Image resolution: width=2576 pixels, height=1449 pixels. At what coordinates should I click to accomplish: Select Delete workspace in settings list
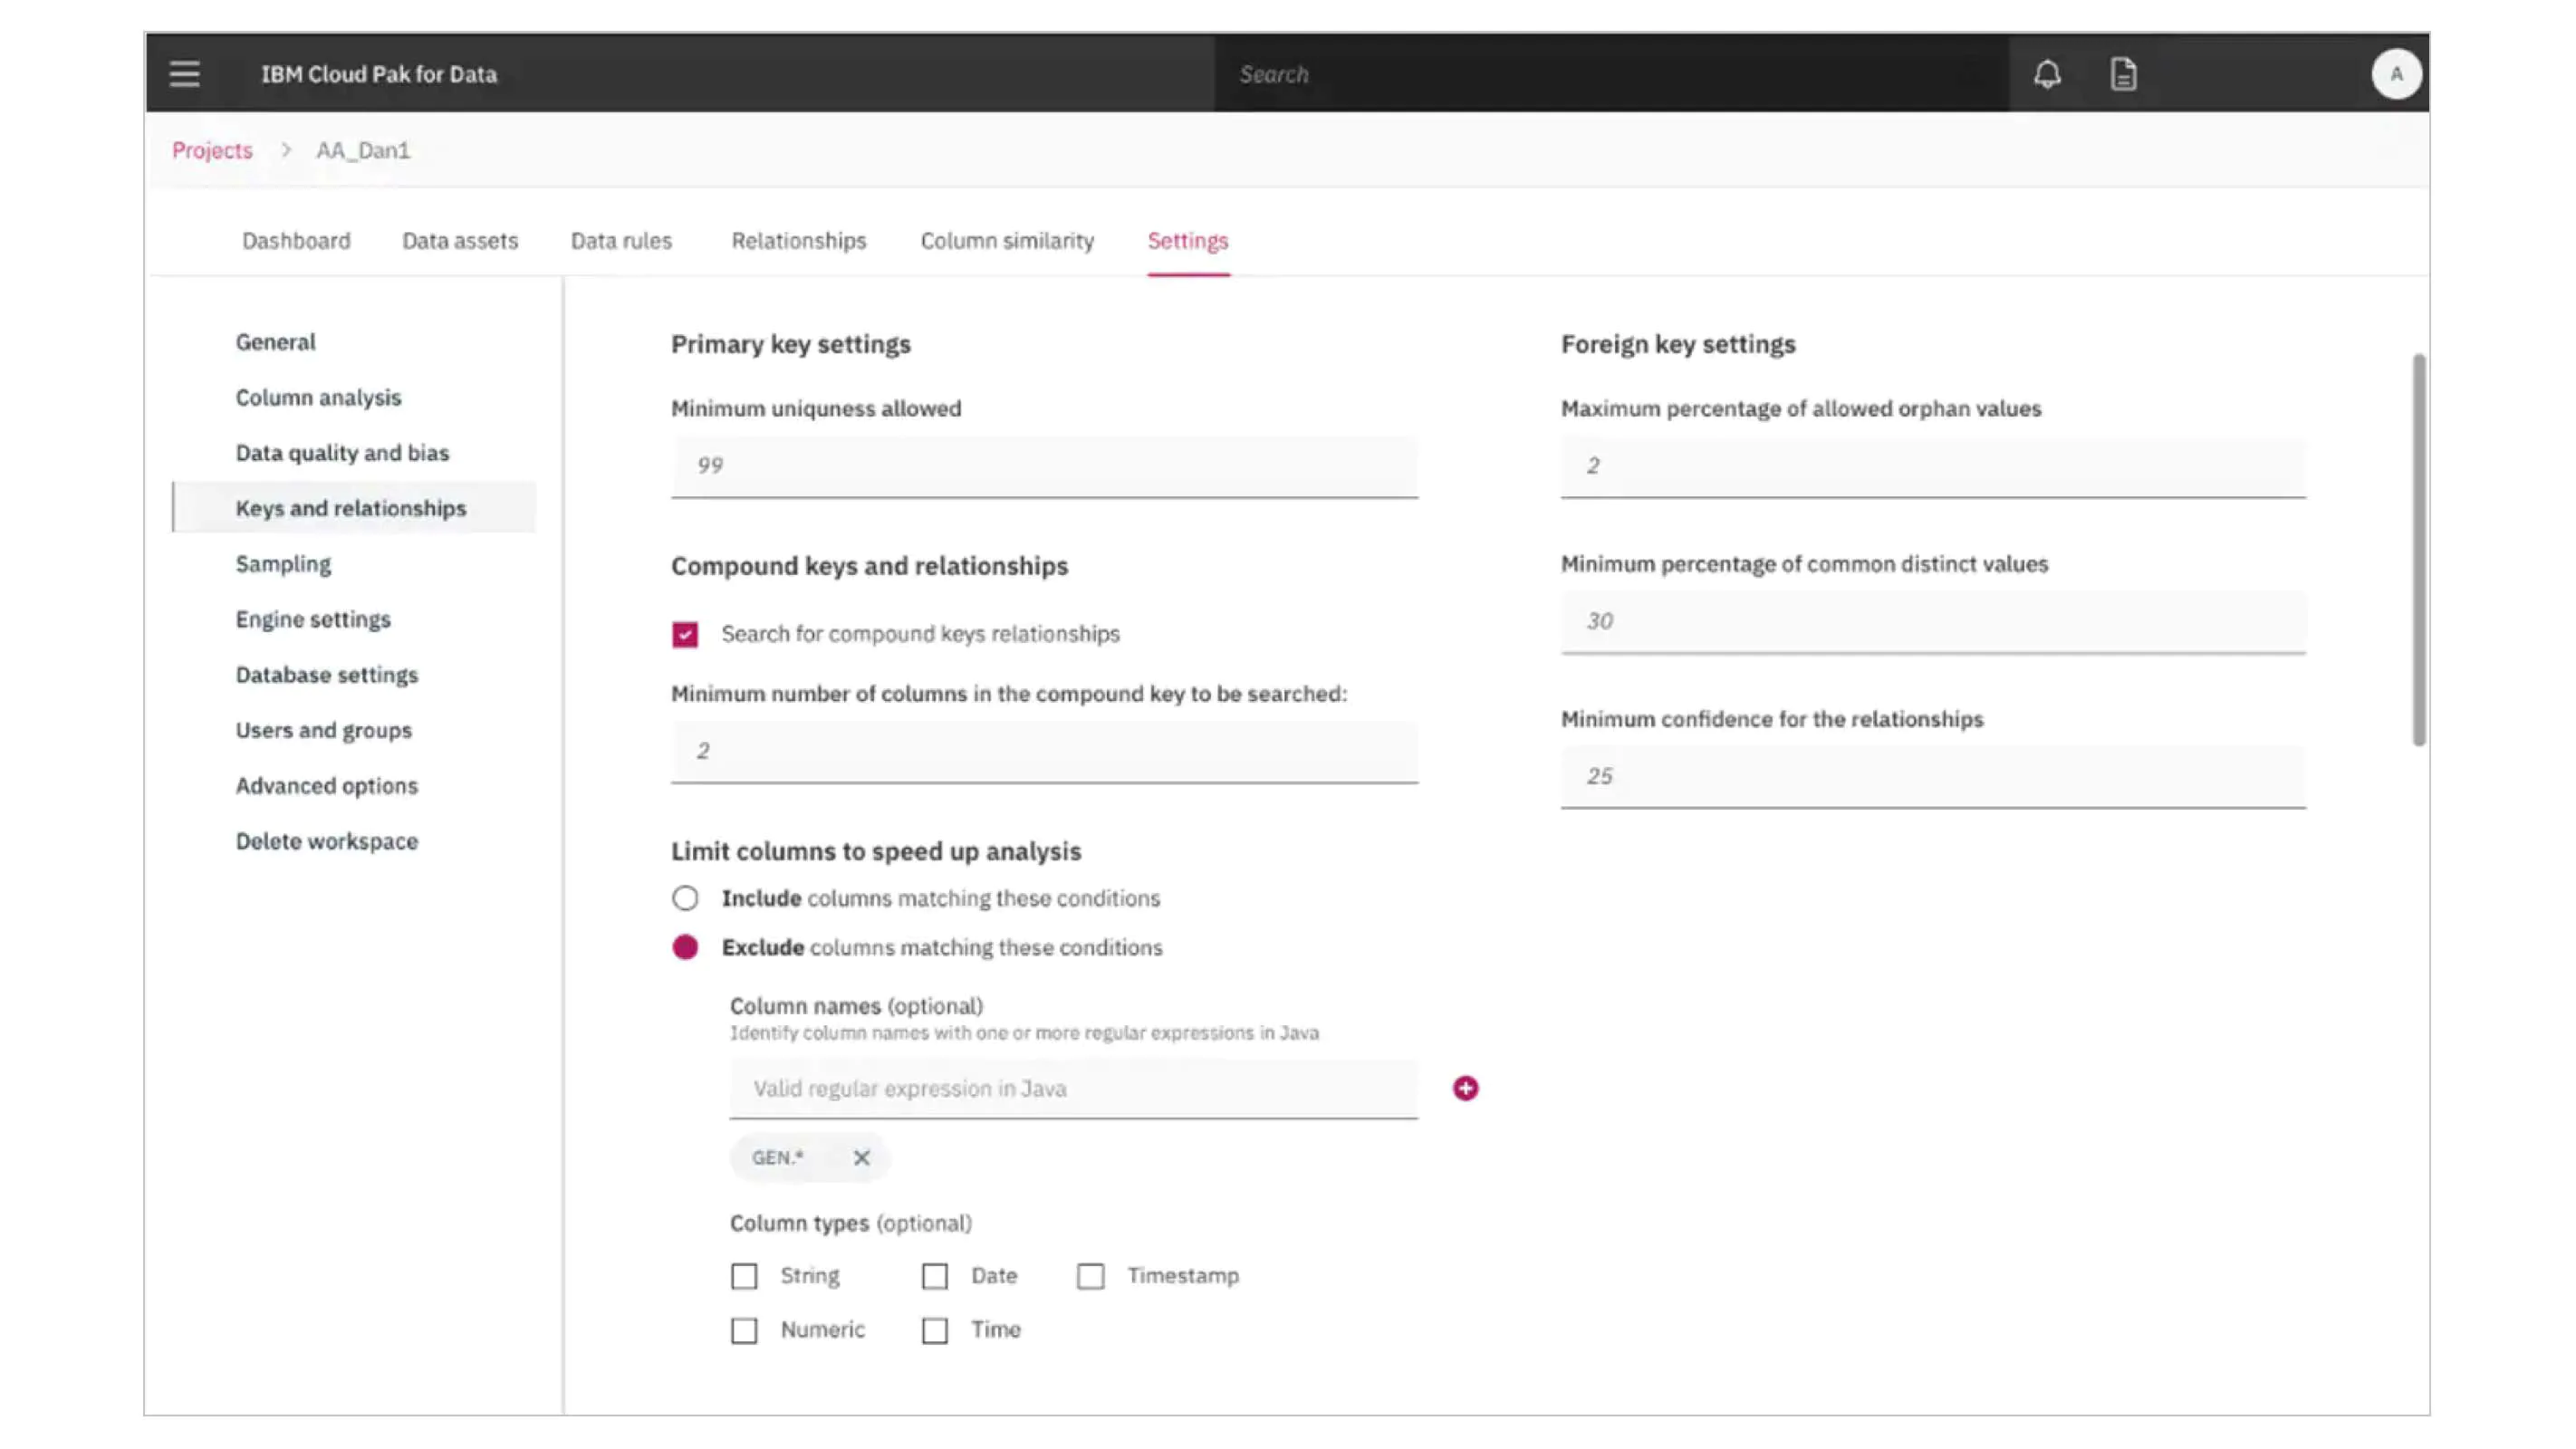327,841
